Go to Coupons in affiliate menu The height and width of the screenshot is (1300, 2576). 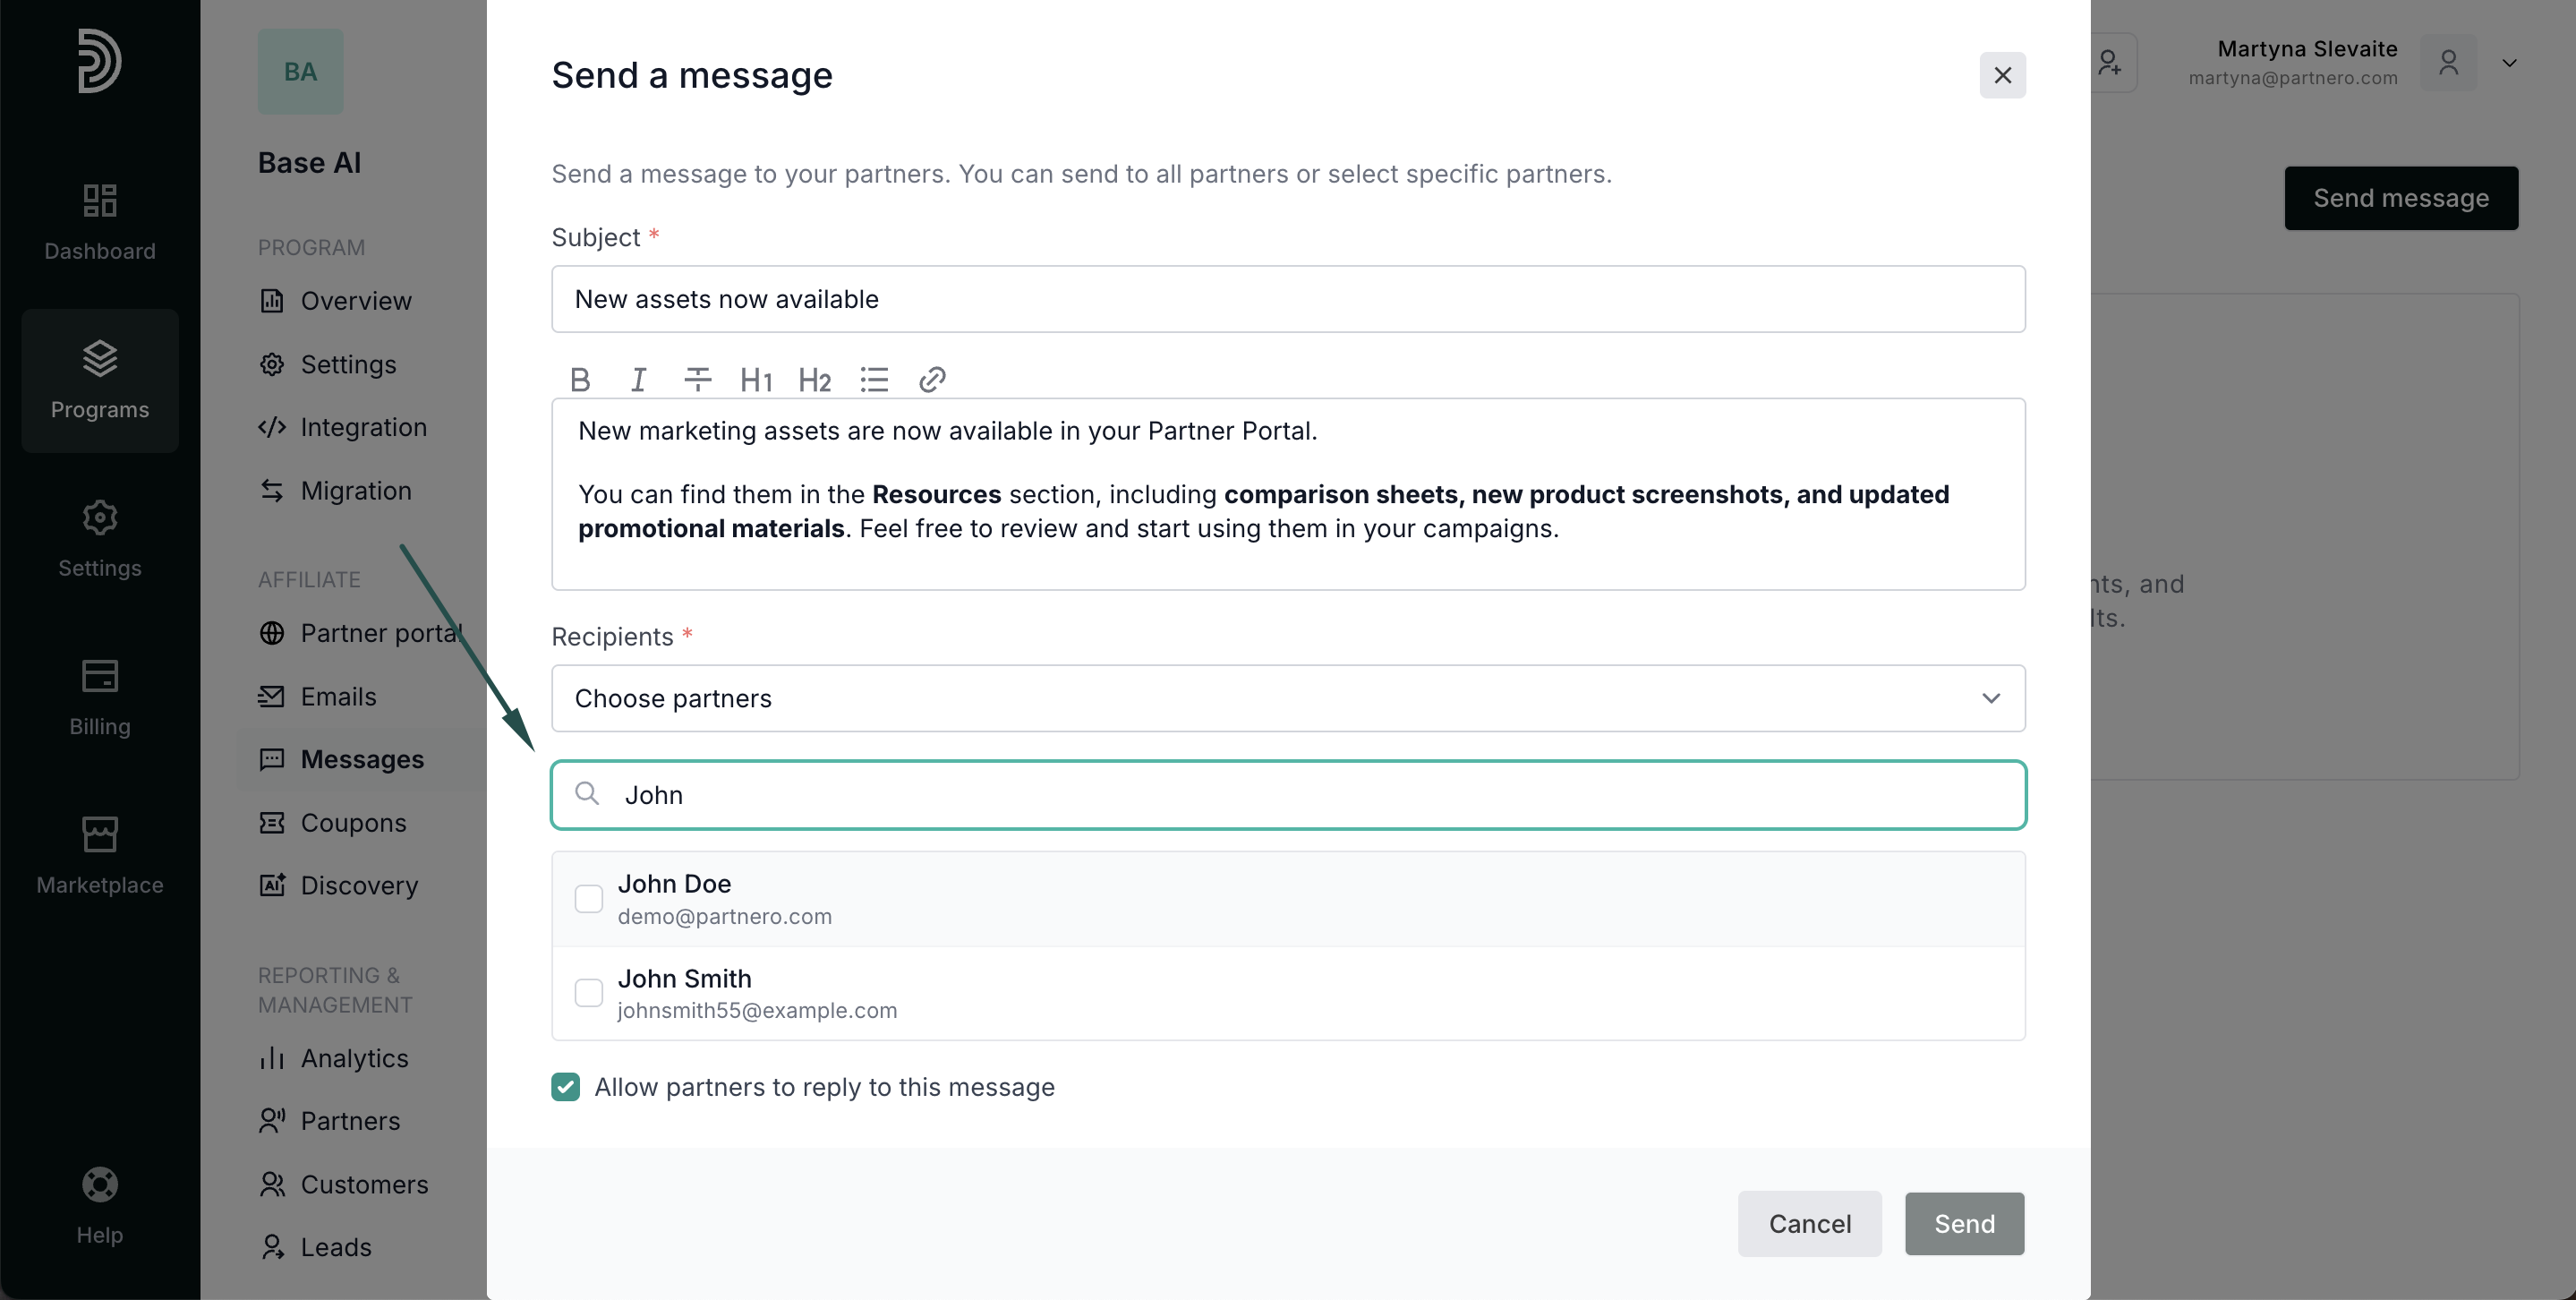(353, 823)
